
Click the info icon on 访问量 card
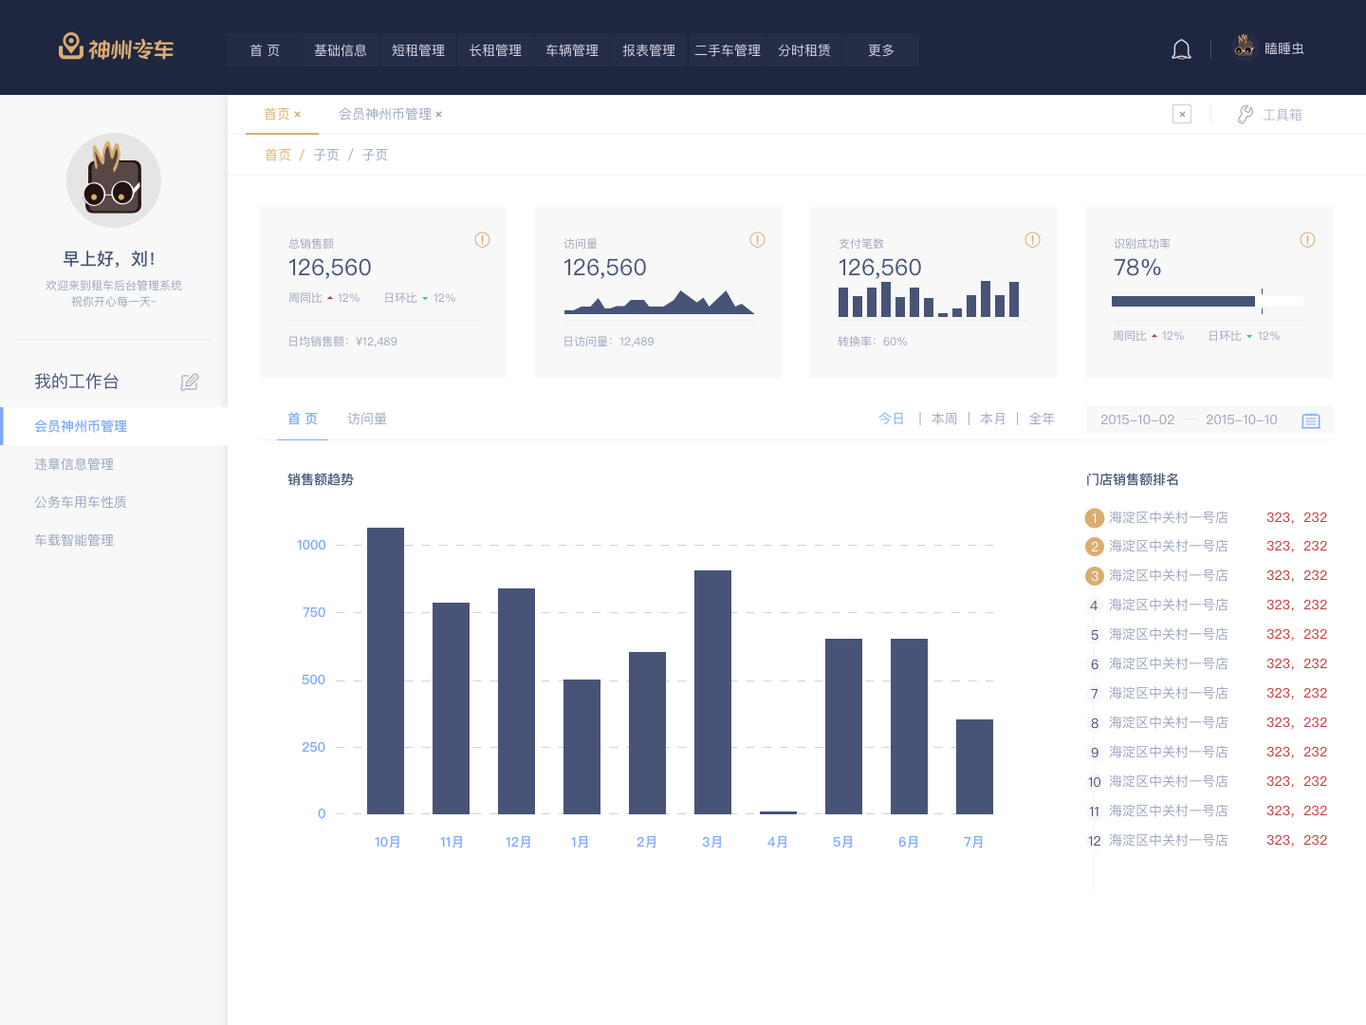[757, 240]
